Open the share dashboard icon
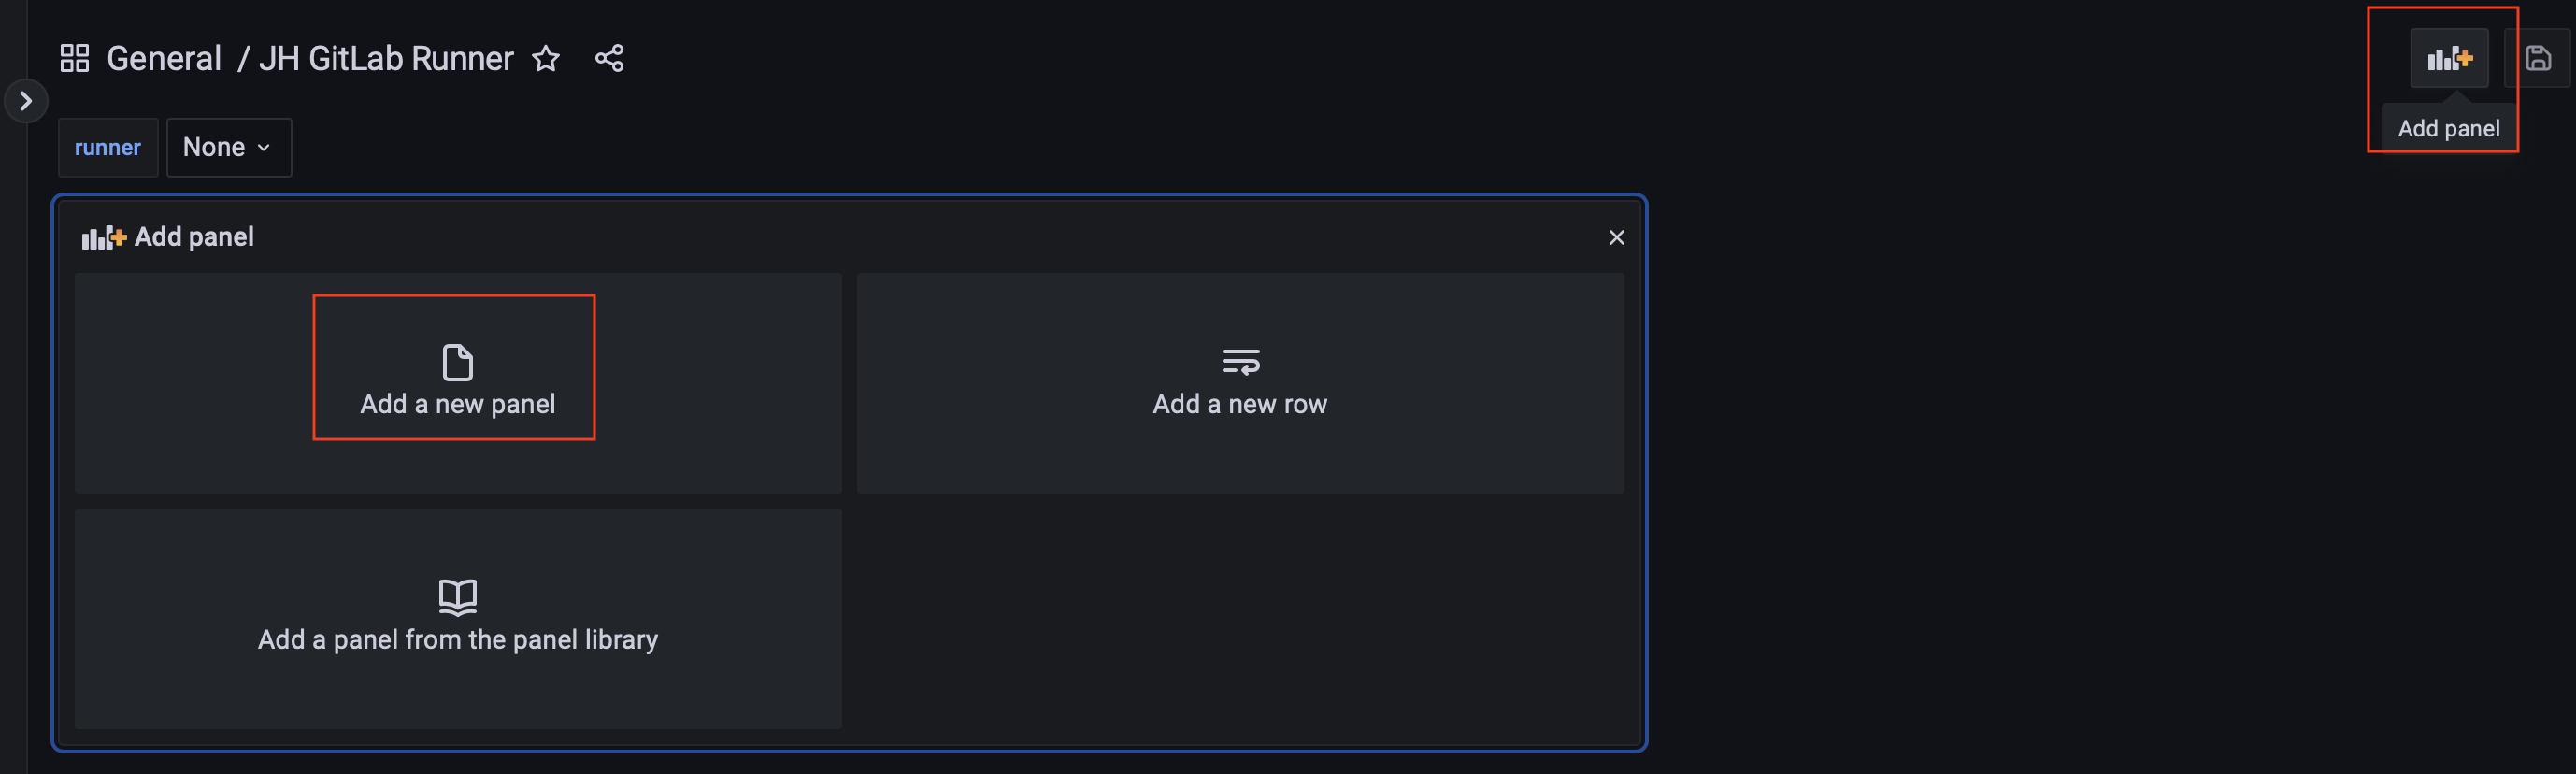The height and width of the screenshot is (774, 2576). coord(610,58)
